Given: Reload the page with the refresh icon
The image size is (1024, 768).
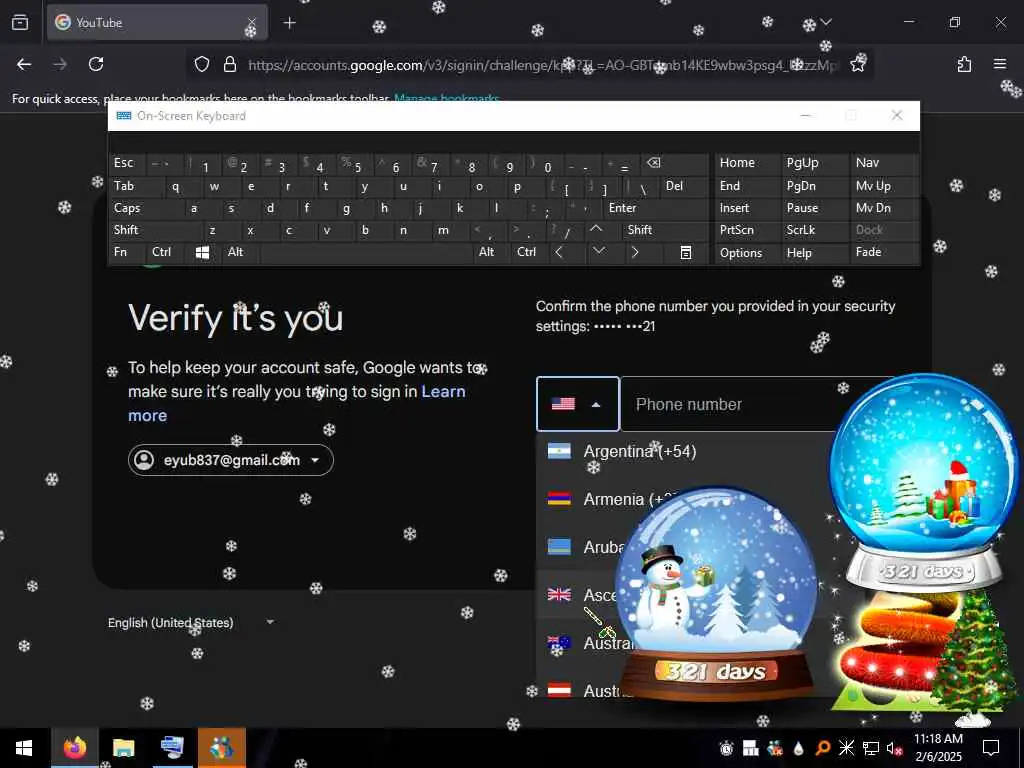Looking at the screenshot, I should tap(96, 64).
